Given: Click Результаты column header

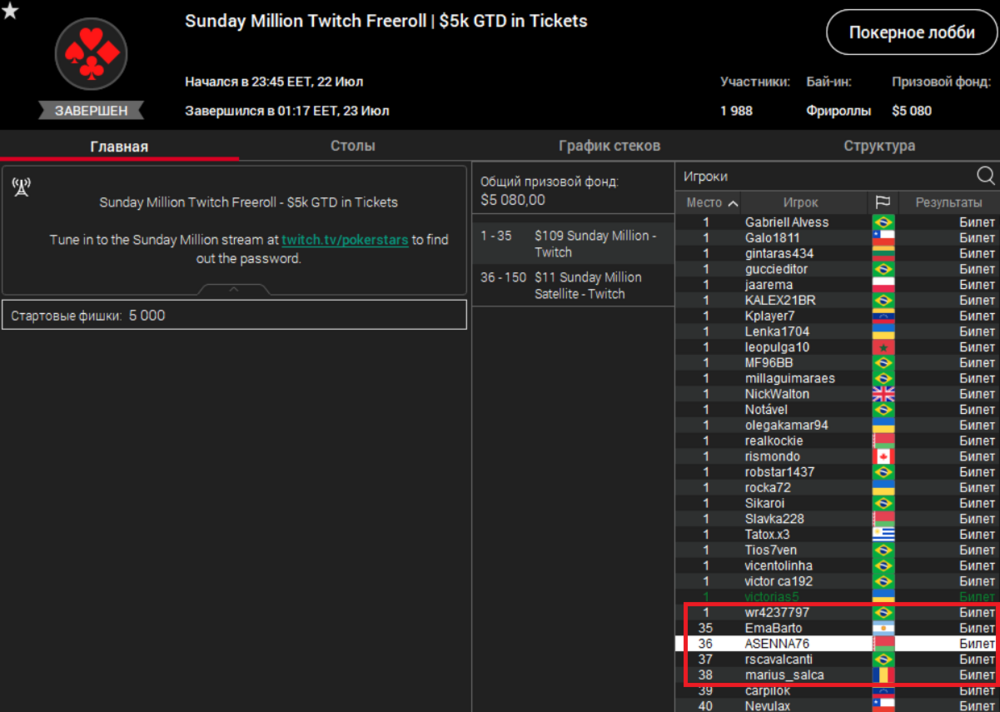Looking at the screenshot, I should click(948, 203).
